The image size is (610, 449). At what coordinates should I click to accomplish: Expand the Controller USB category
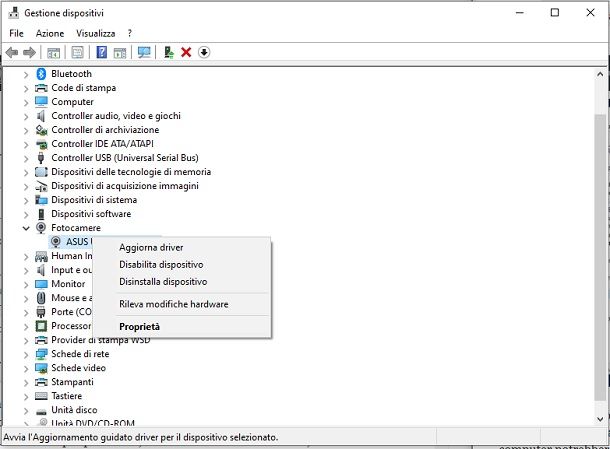[26, 158]
